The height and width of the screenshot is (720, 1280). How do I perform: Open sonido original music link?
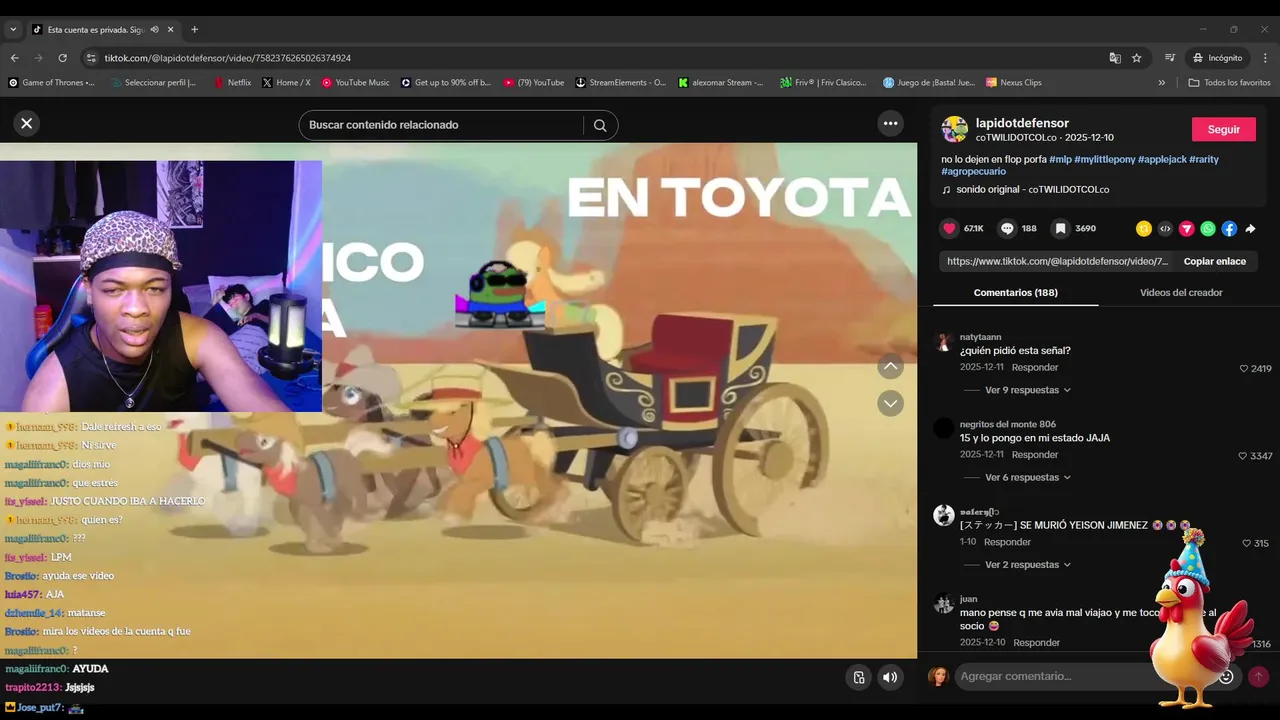pyautogui.click(x=1032, y=189)
